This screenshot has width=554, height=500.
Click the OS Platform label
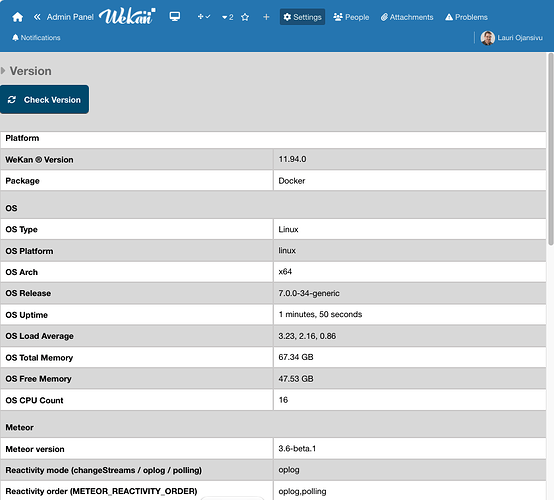pyautogui.click(x=29, y=251)
